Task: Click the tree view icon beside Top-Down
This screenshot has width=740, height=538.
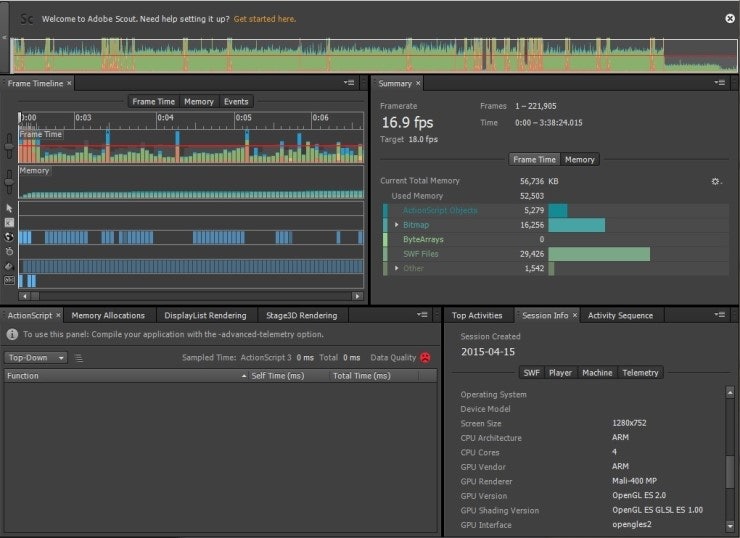Action: [79, 357]
